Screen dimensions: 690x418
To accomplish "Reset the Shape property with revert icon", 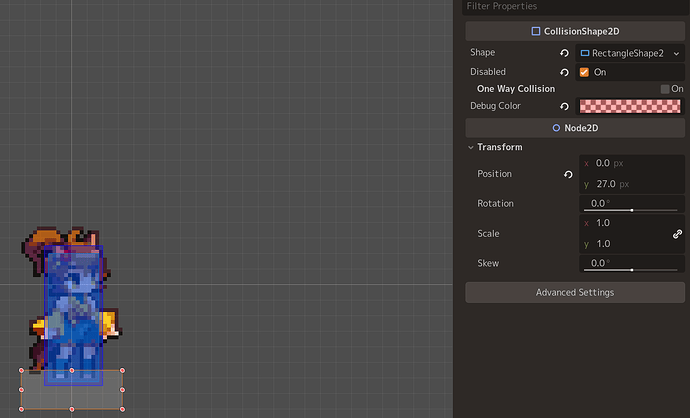I will click(564, 53).
